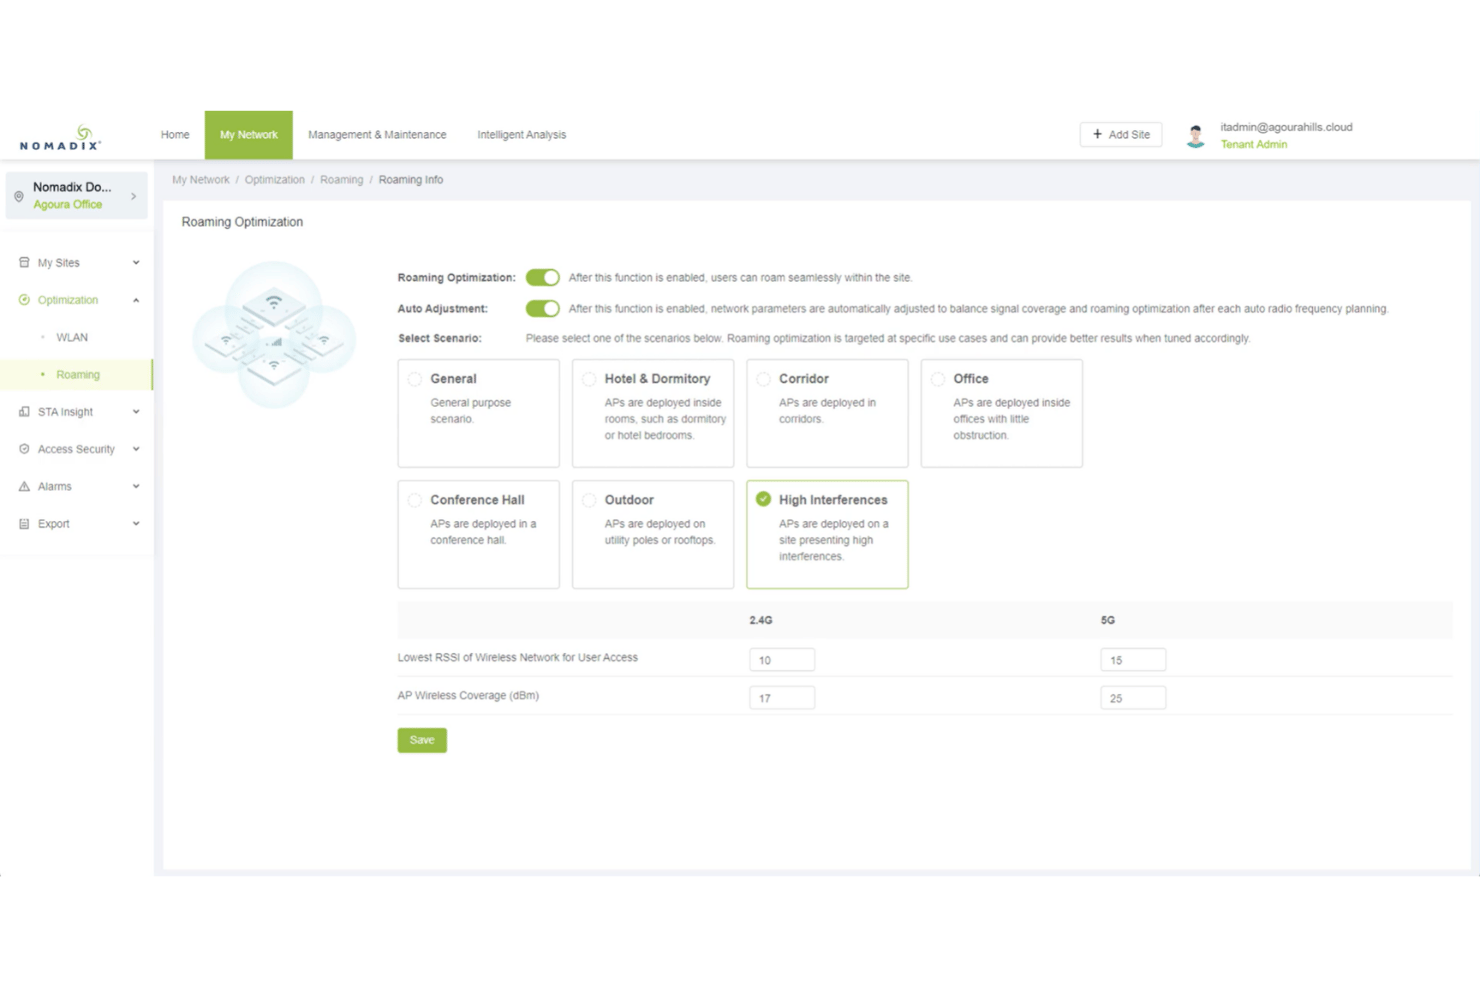Pick the Office scenario radio button
Image resolution: width=1480 pixels, height=987 pixels.
click(x=937, y=379)
